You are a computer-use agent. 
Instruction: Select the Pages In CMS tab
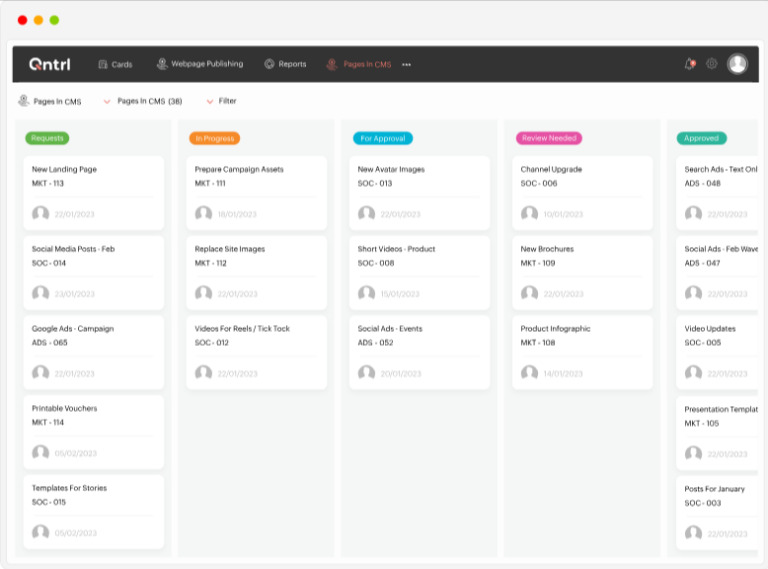coord(359,64)
